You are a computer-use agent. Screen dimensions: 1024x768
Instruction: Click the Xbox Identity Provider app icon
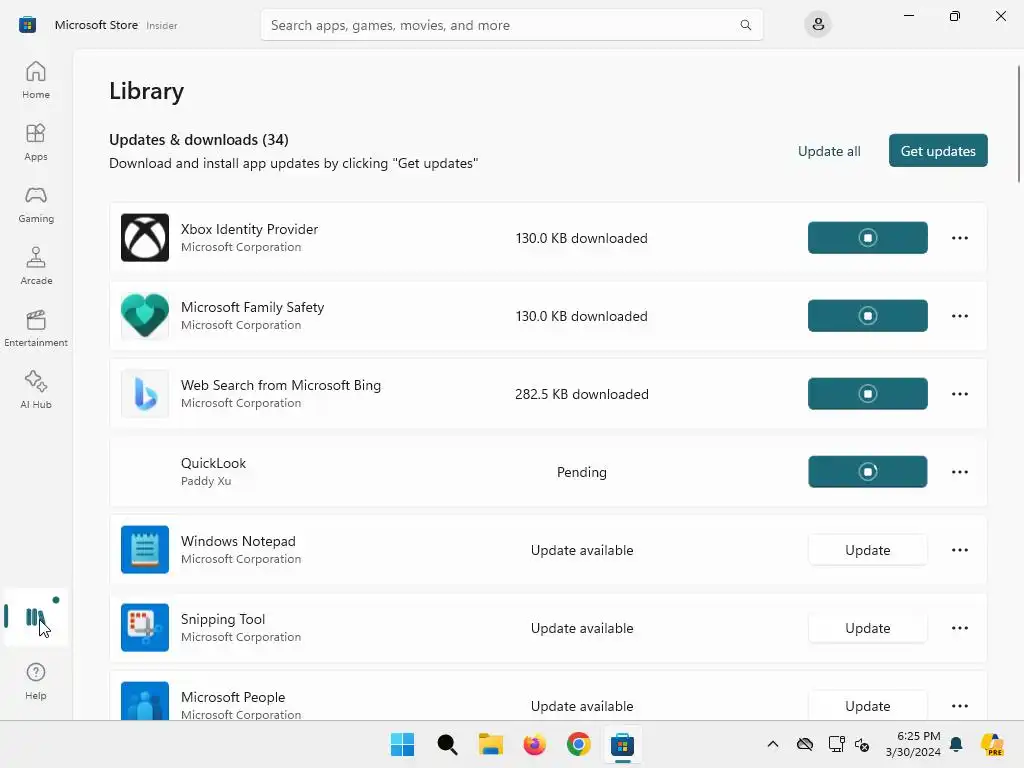[x=145, y=238]
